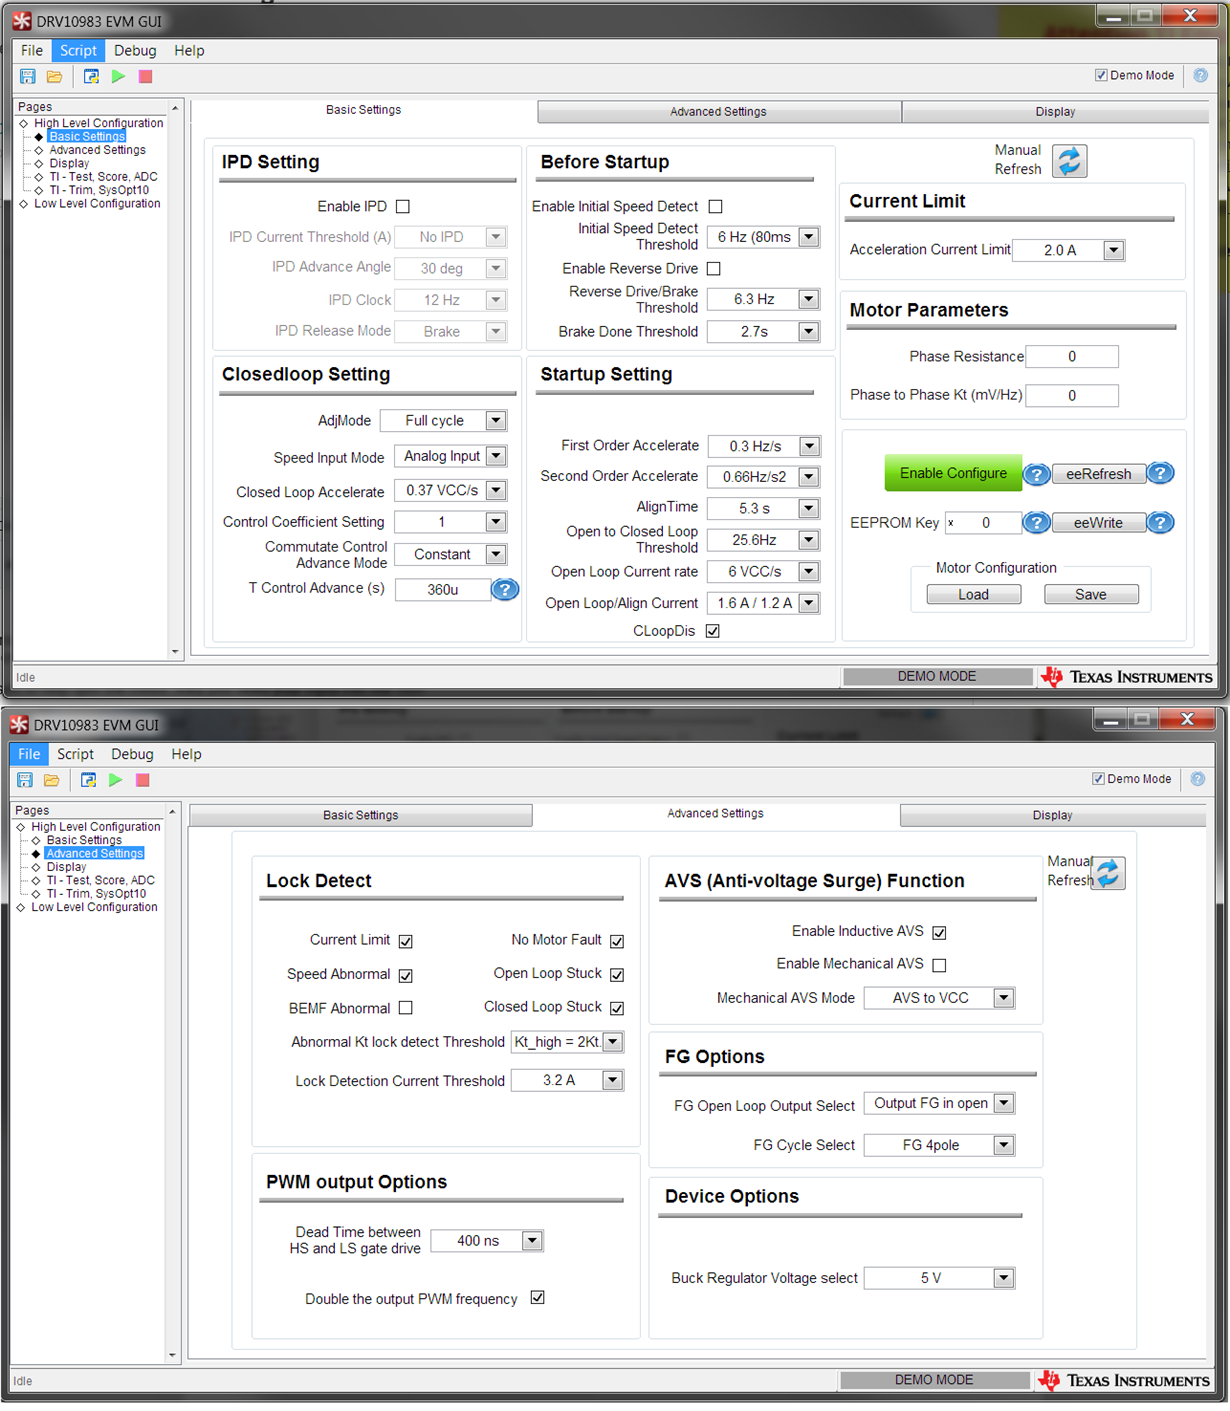Click the save icon in top window toolbar
Screen dimensions: 1230x1411
pos(28,76)
